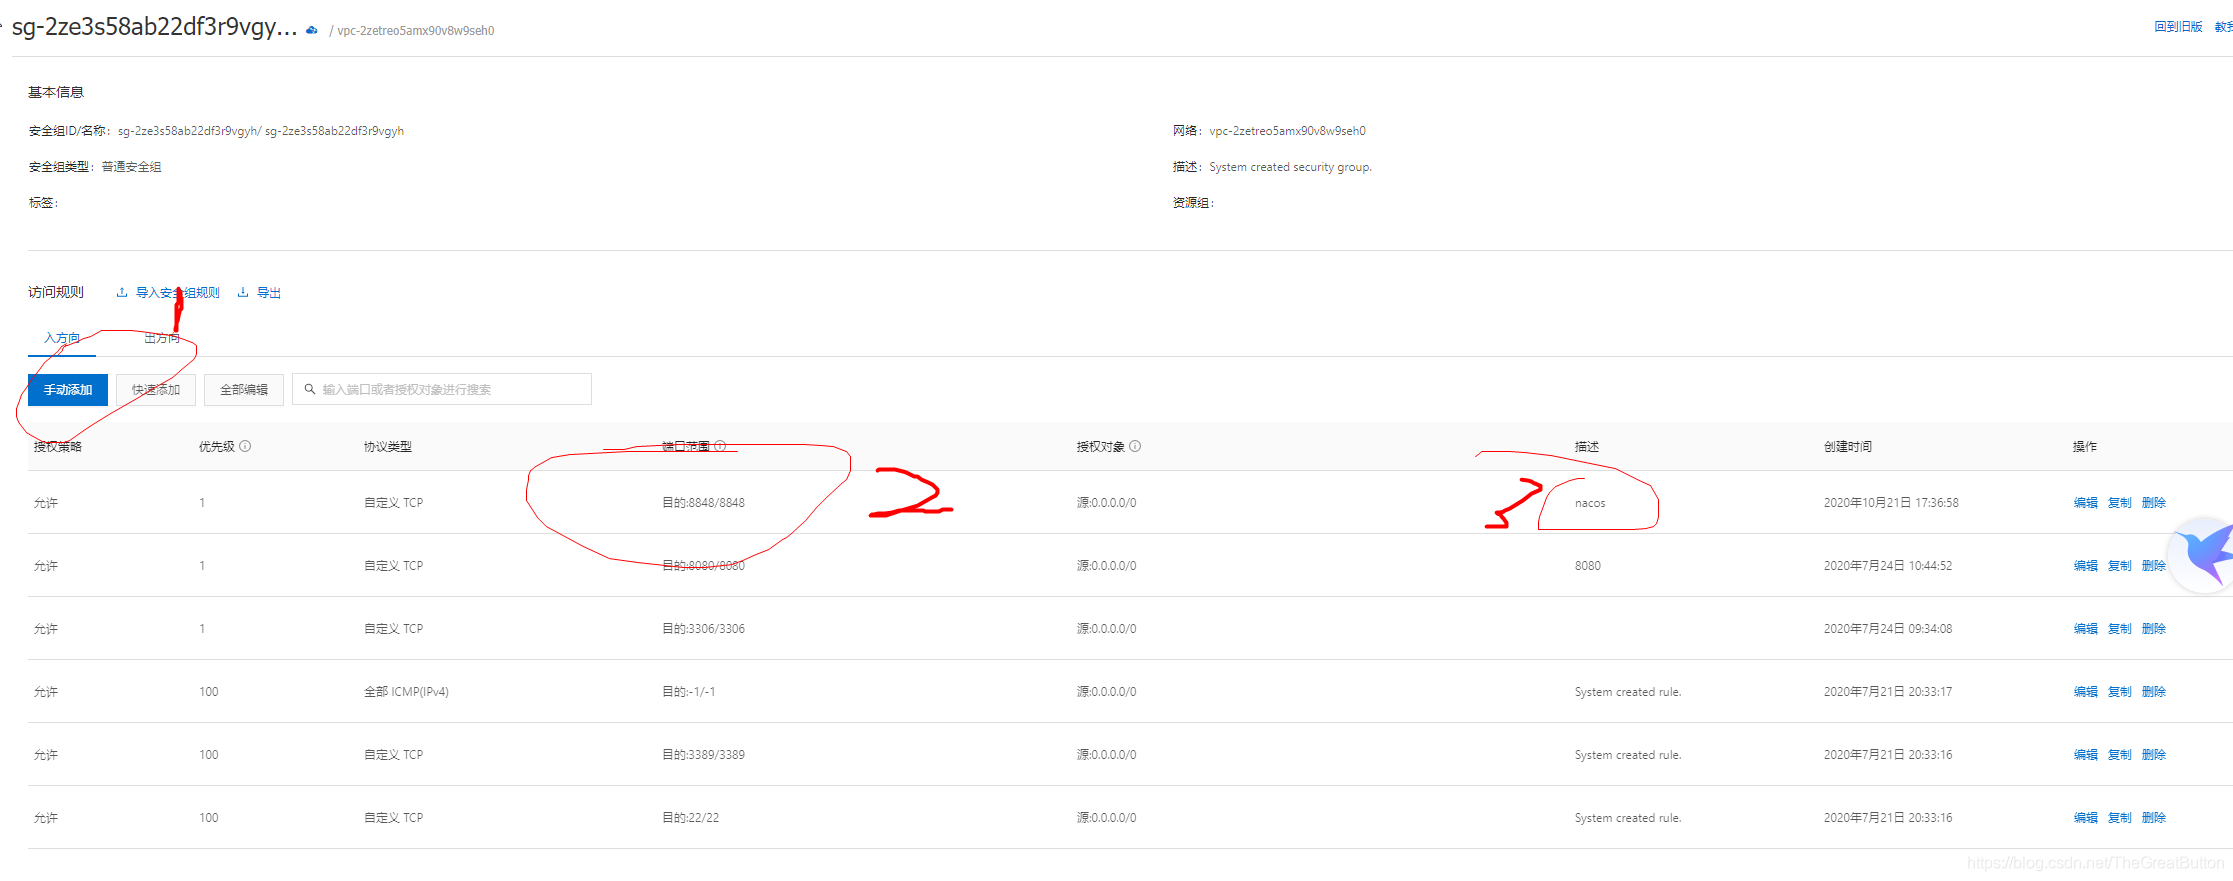Click the security group ID/name value sg-2ze3s58ab22df3r9vgyh

(261, 131)
